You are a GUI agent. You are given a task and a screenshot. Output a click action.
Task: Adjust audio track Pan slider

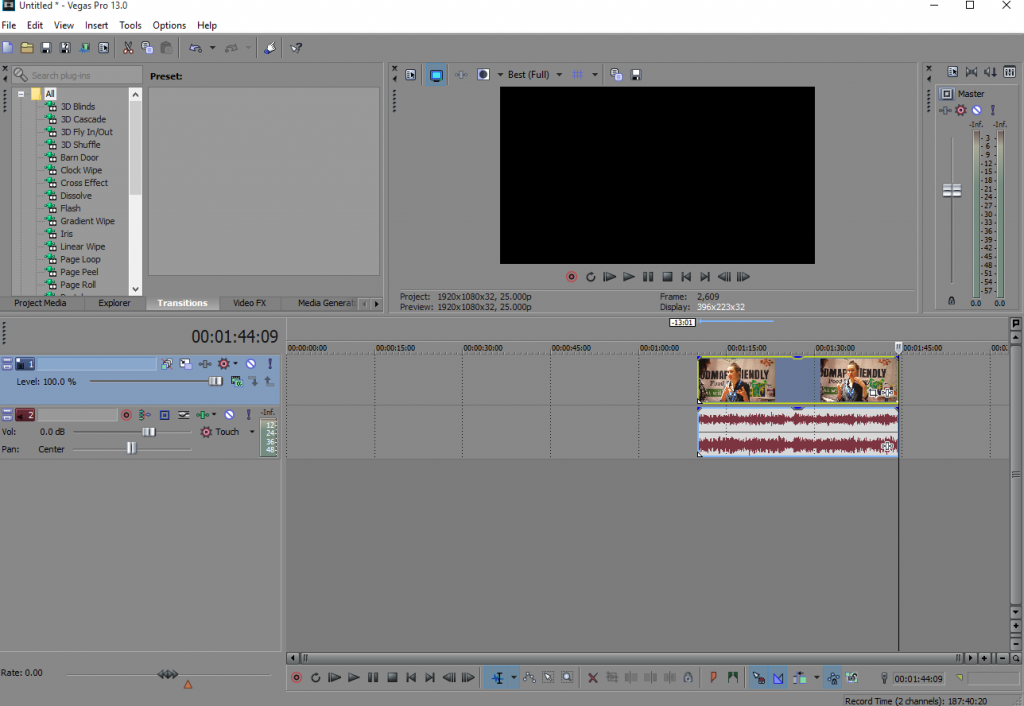tap(132, 449)
